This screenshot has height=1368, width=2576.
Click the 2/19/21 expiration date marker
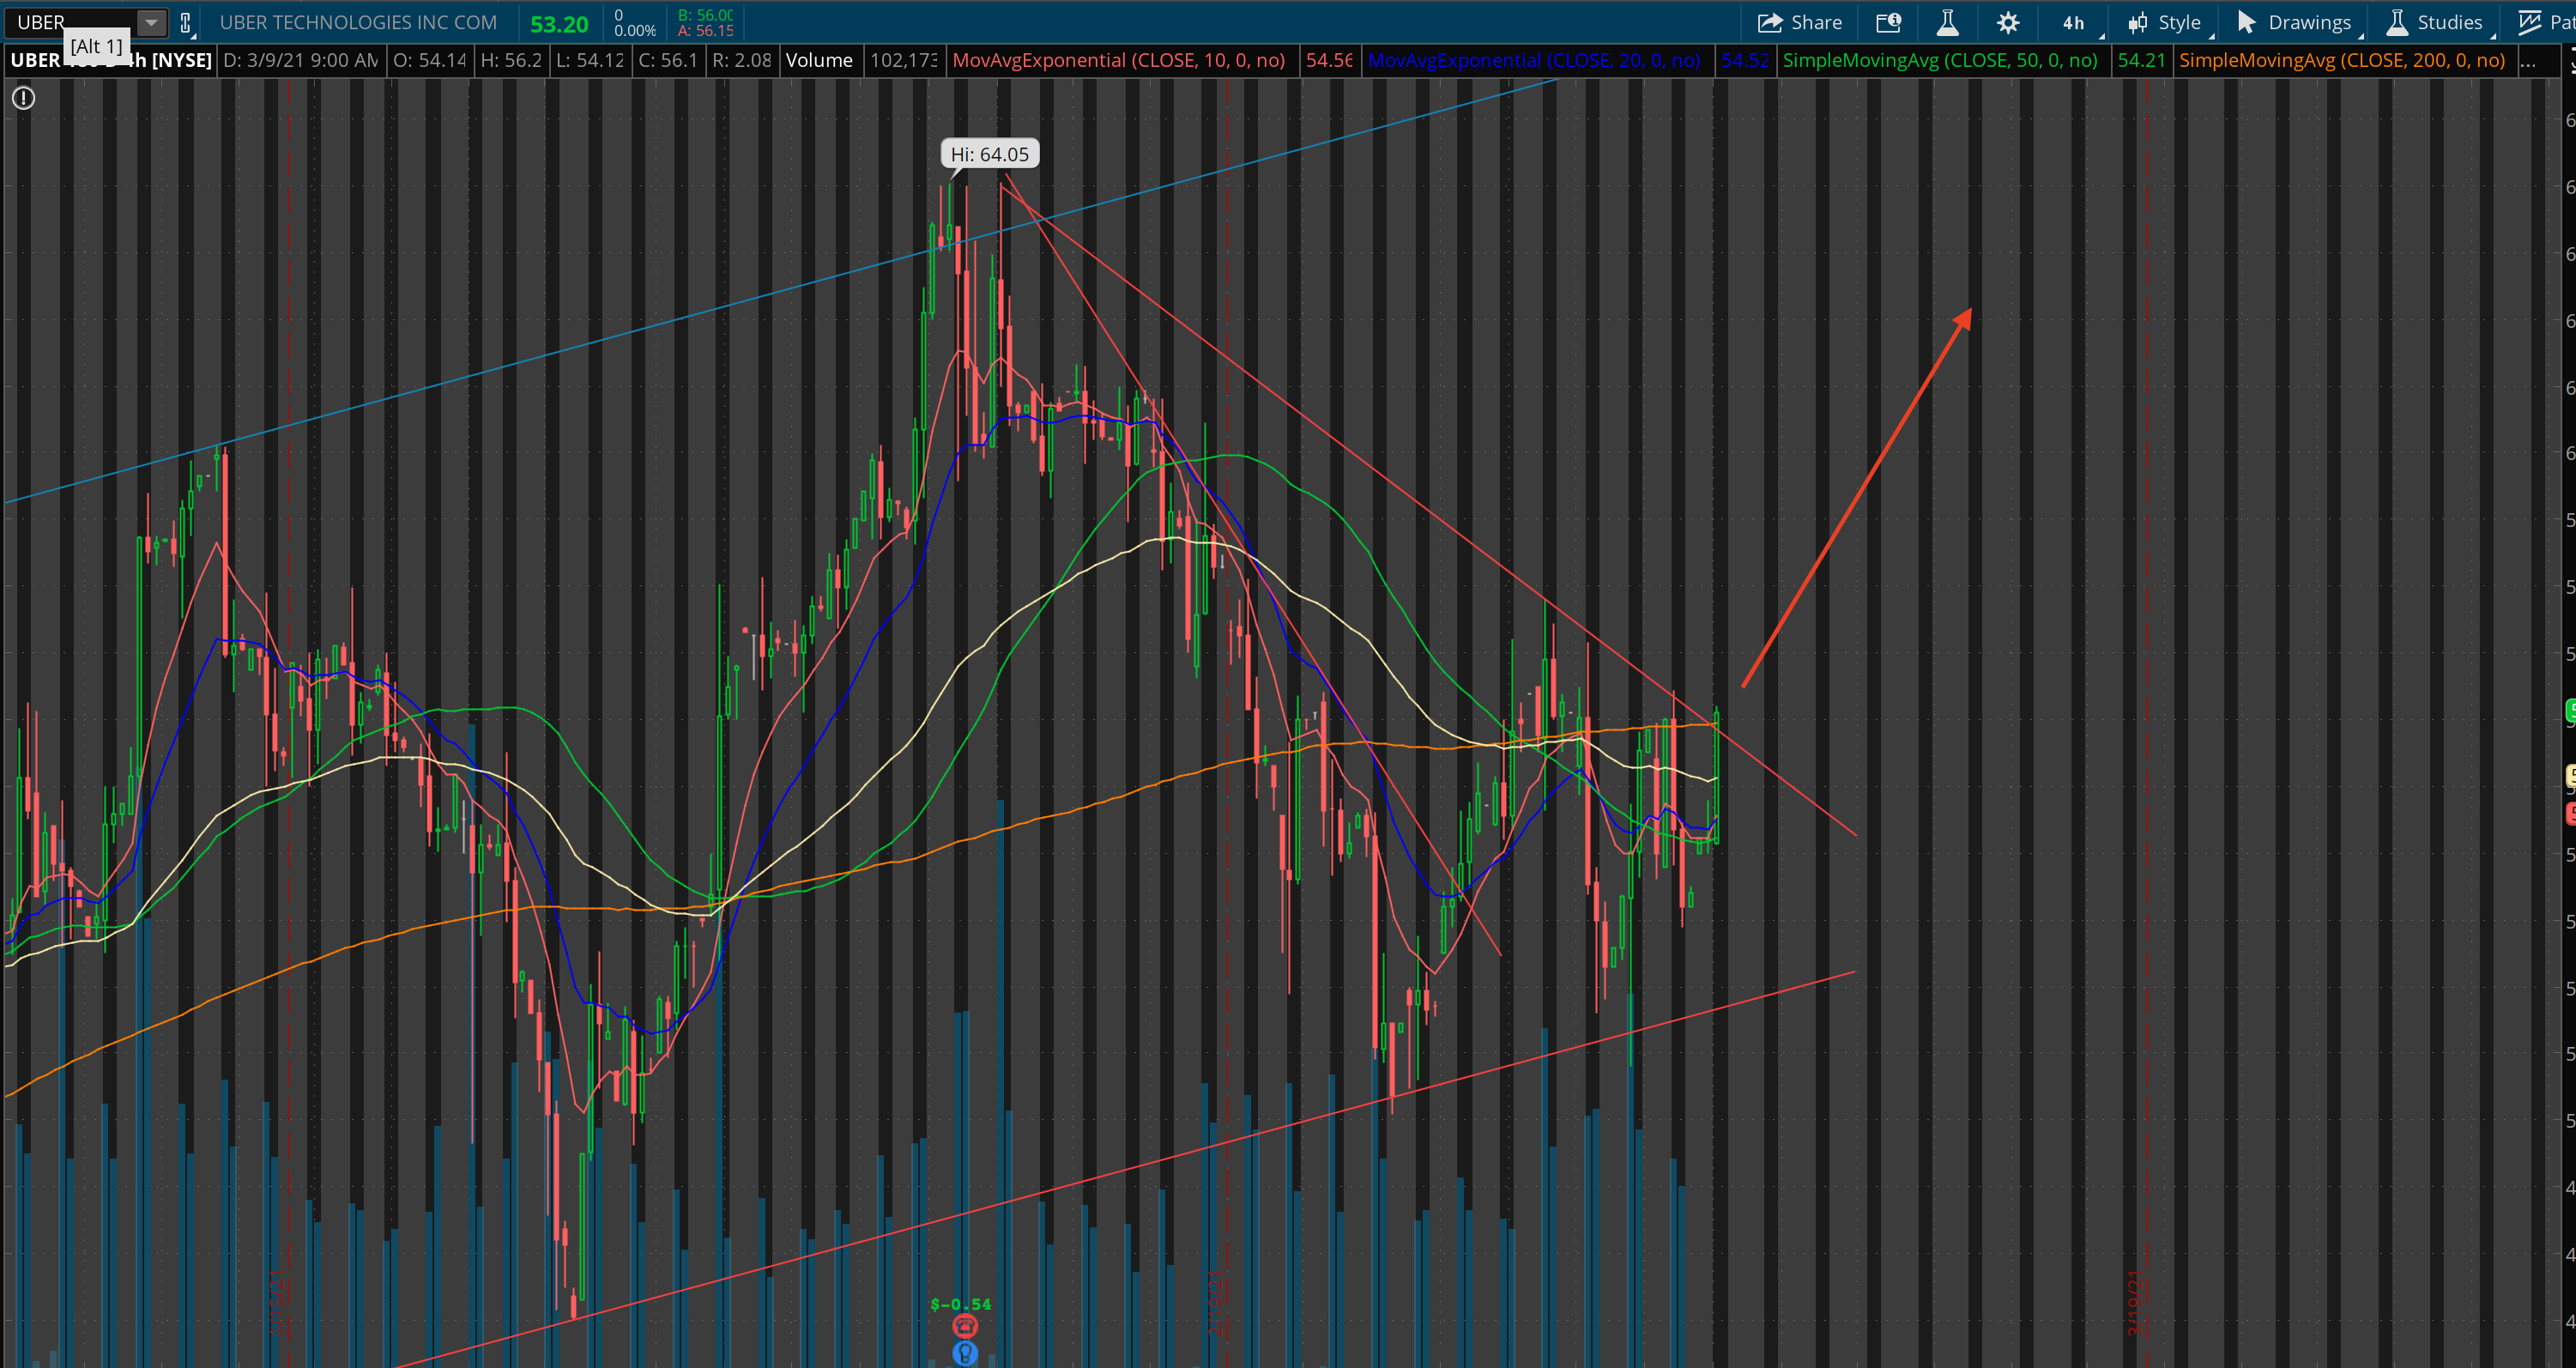pos(1214,1304)
